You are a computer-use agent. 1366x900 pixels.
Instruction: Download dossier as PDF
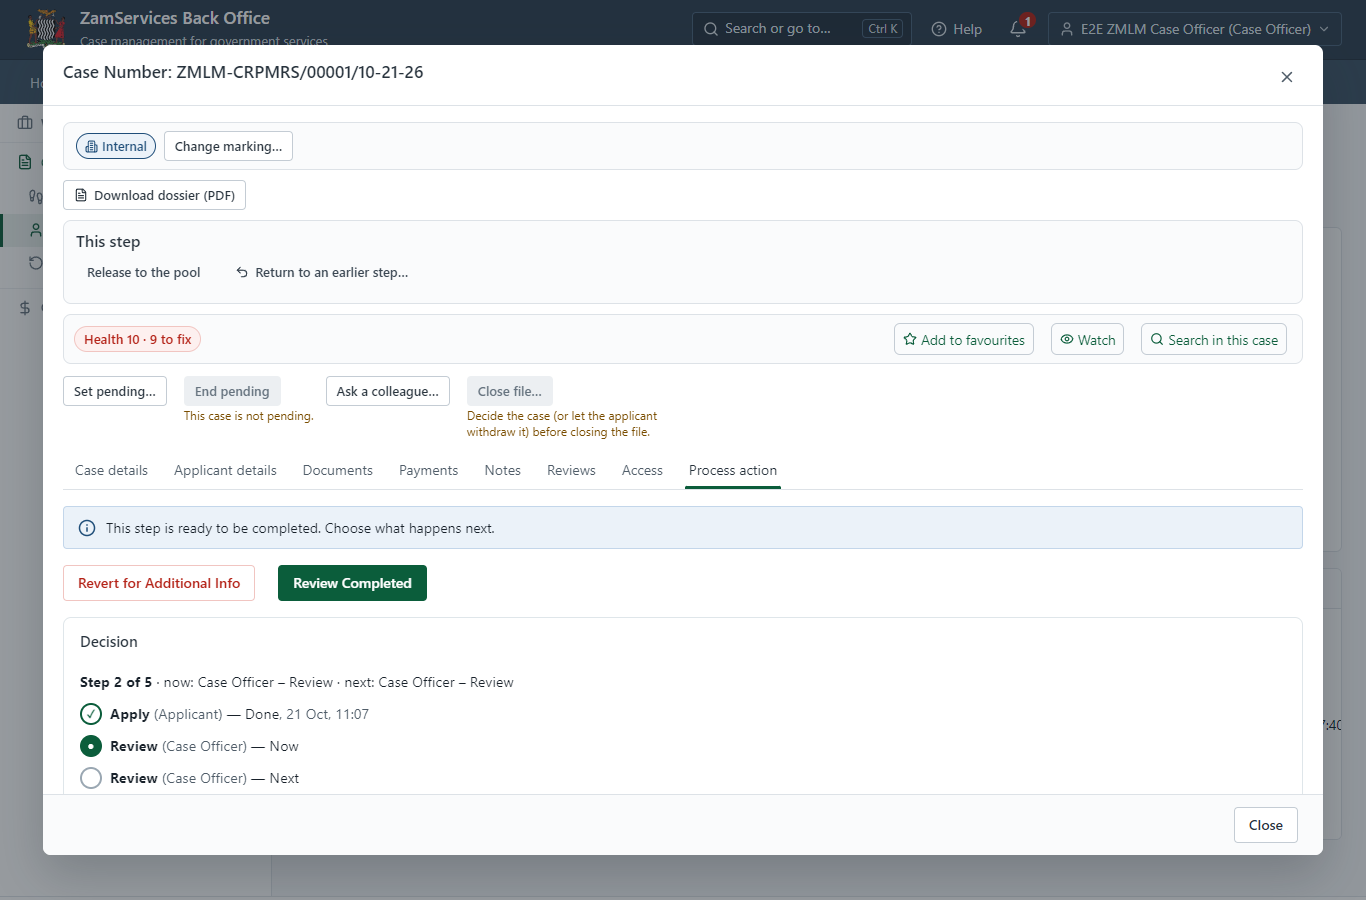tap(154, 195)
